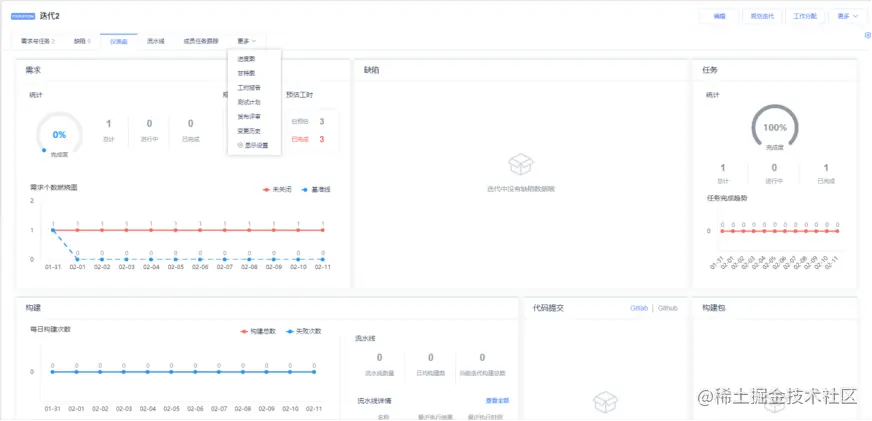Image resolution: width=872 pixels, height=421 pixels.
Task: Open the 需求与任务 tab
Action: [37, 41]
